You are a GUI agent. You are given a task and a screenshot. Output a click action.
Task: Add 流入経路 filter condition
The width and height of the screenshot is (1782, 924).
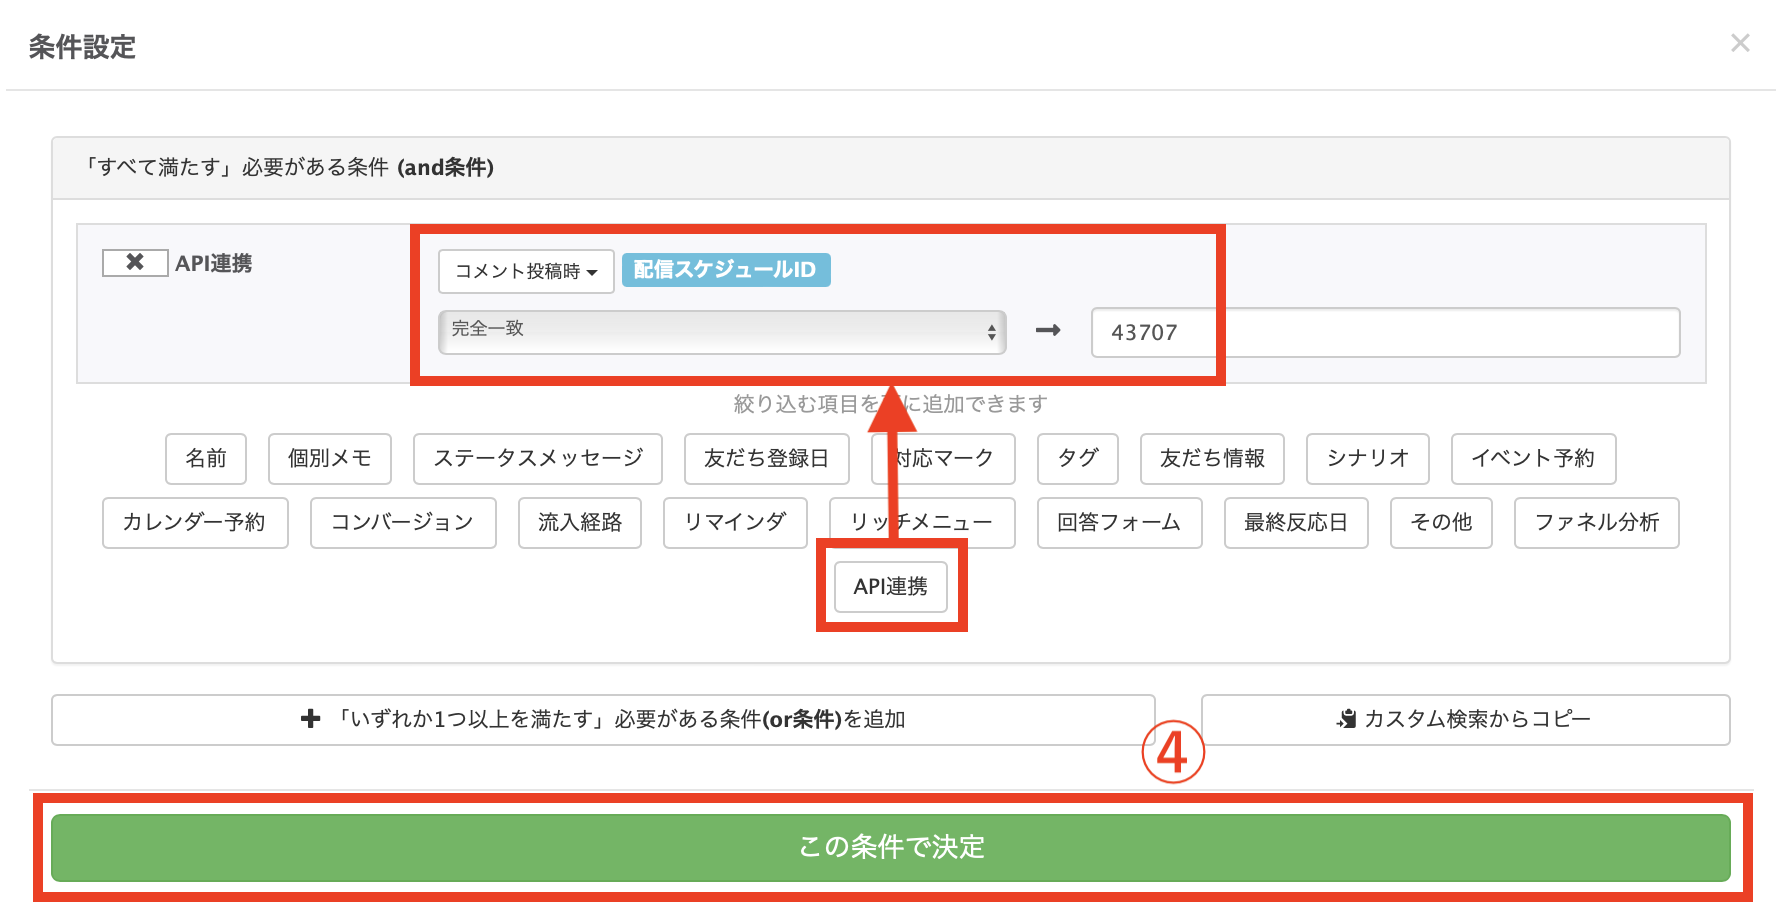point(580,522)
